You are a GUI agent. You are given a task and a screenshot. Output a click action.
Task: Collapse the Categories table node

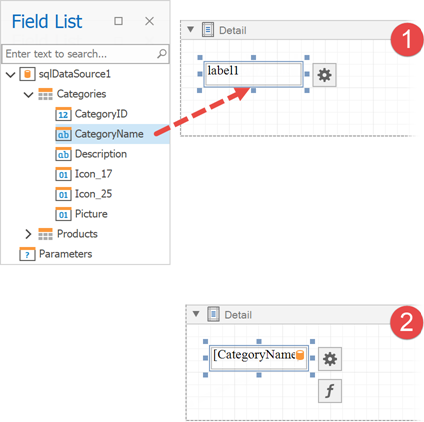29,95
